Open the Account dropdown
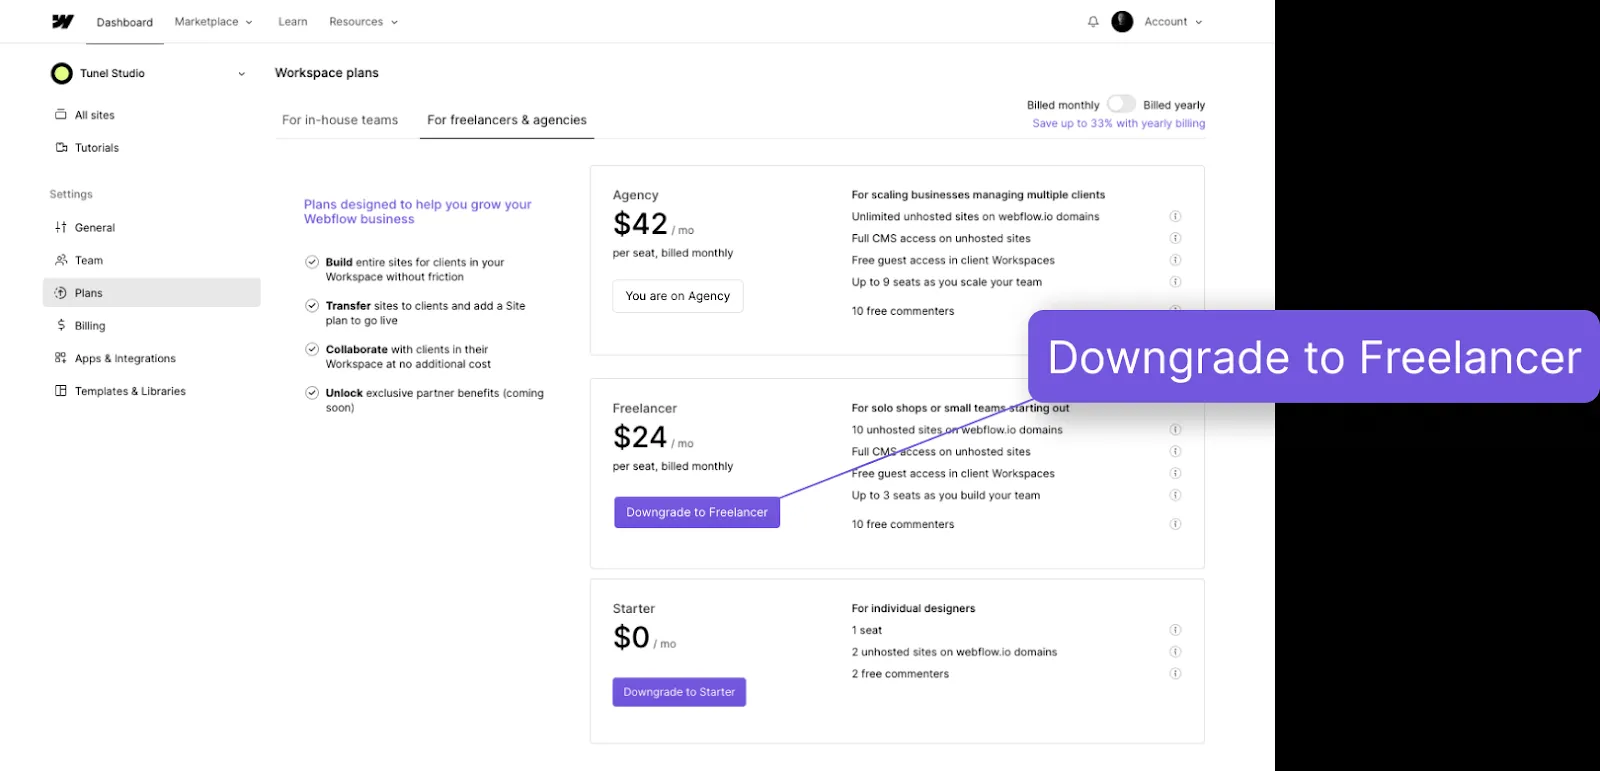The image size is (1600, 771). click(1173, 21)
